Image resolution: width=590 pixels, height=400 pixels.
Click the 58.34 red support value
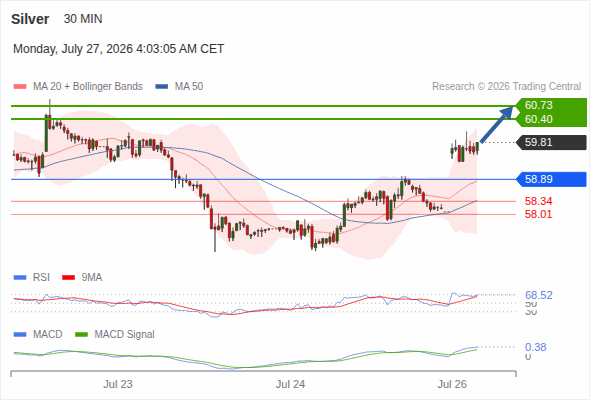click(x=538, y=201)
